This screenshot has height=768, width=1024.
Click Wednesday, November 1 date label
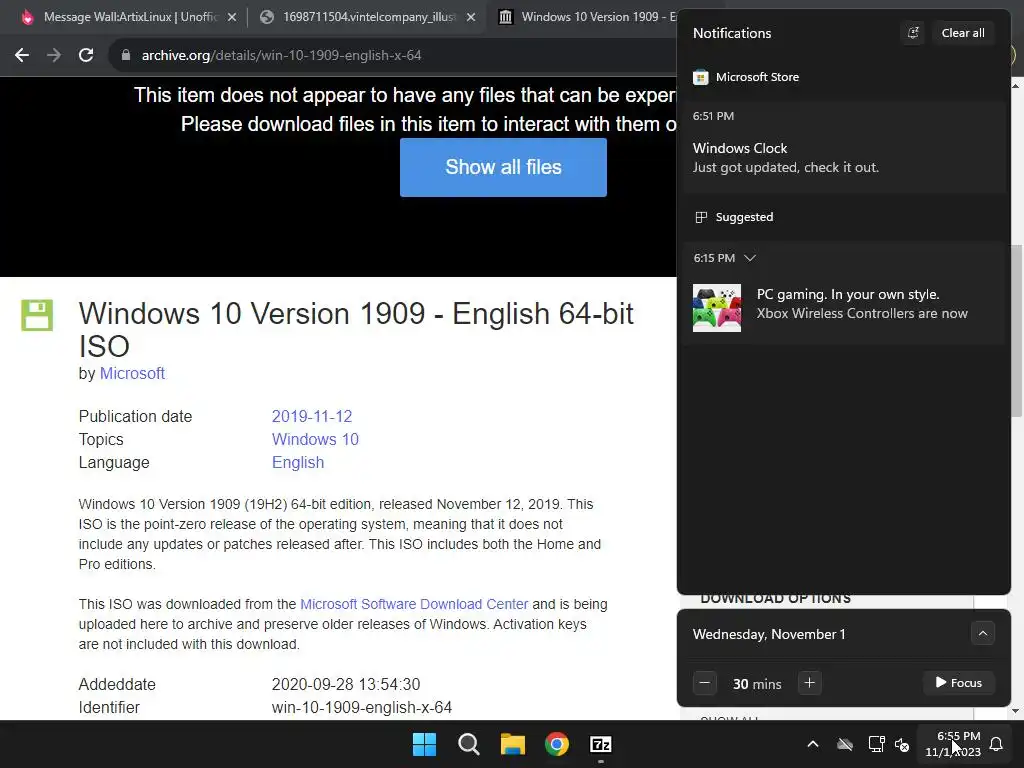click(x=769, y=634)
